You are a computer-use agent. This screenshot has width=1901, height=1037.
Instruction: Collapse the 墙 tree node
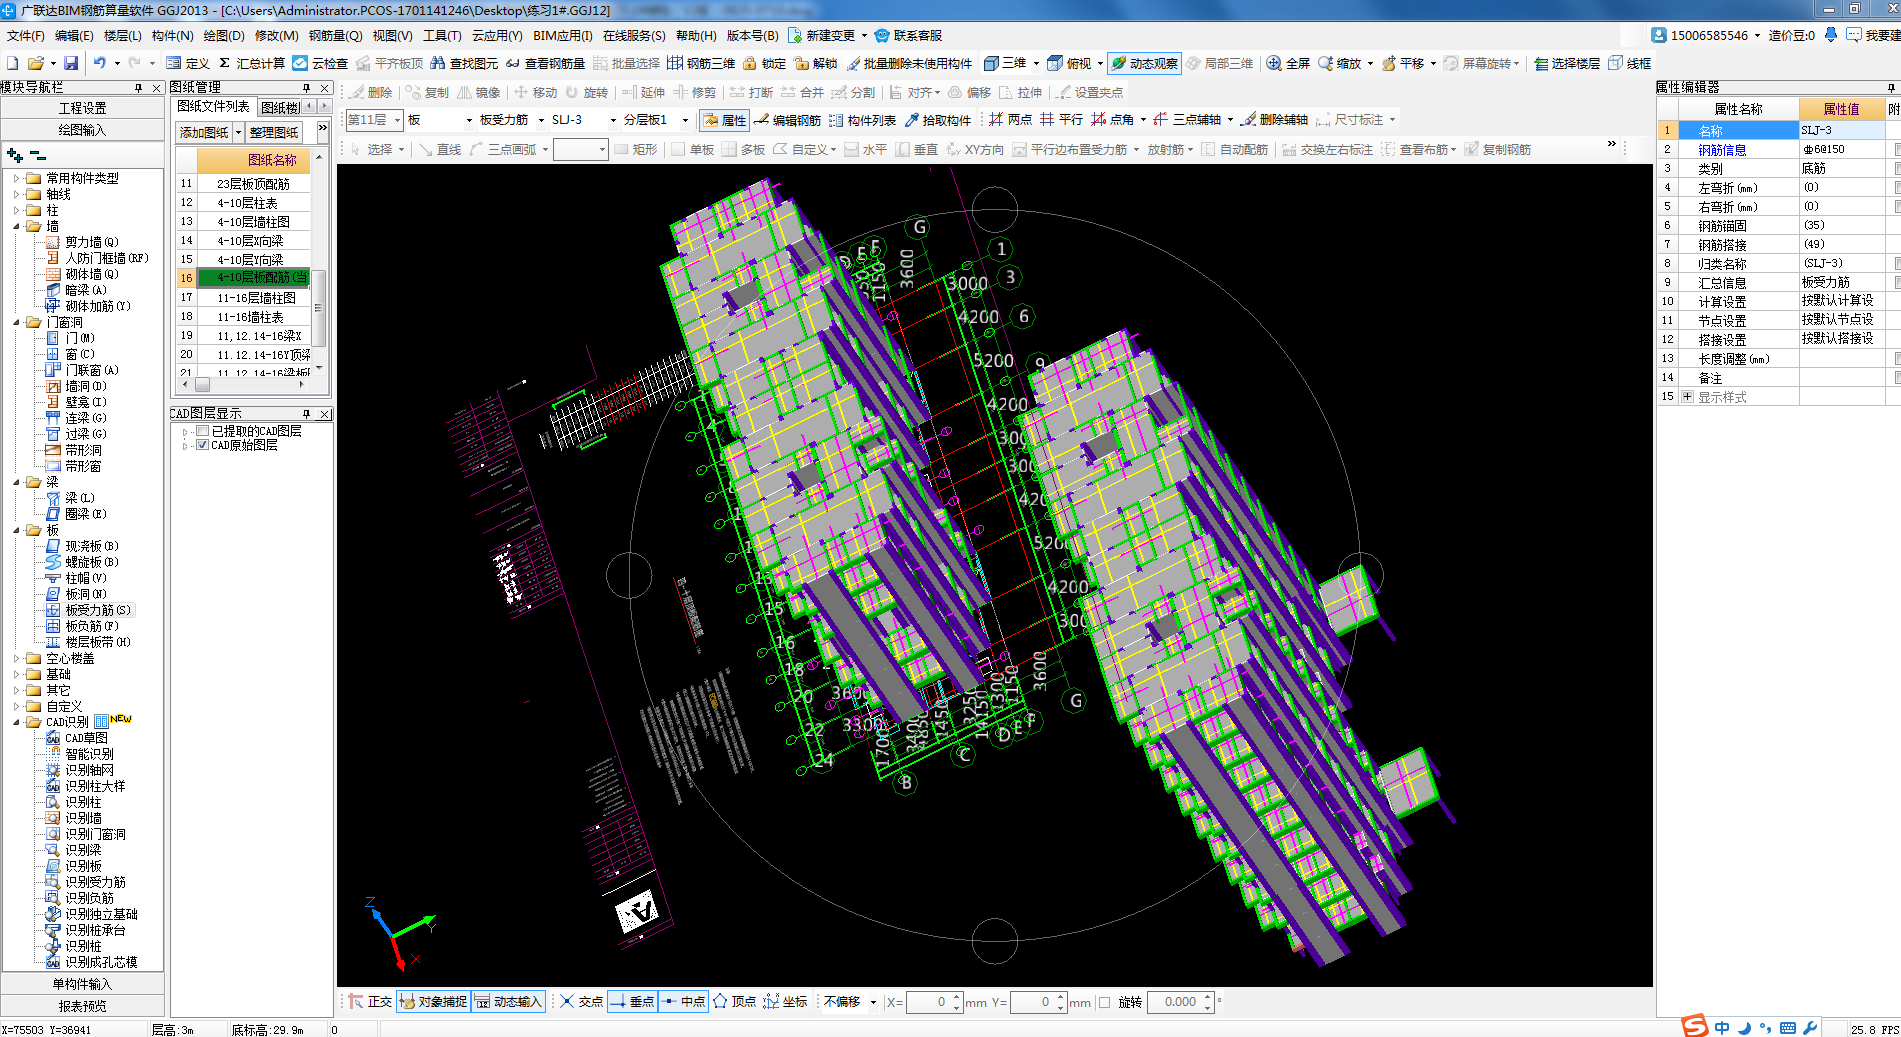(x=17, y=226)
